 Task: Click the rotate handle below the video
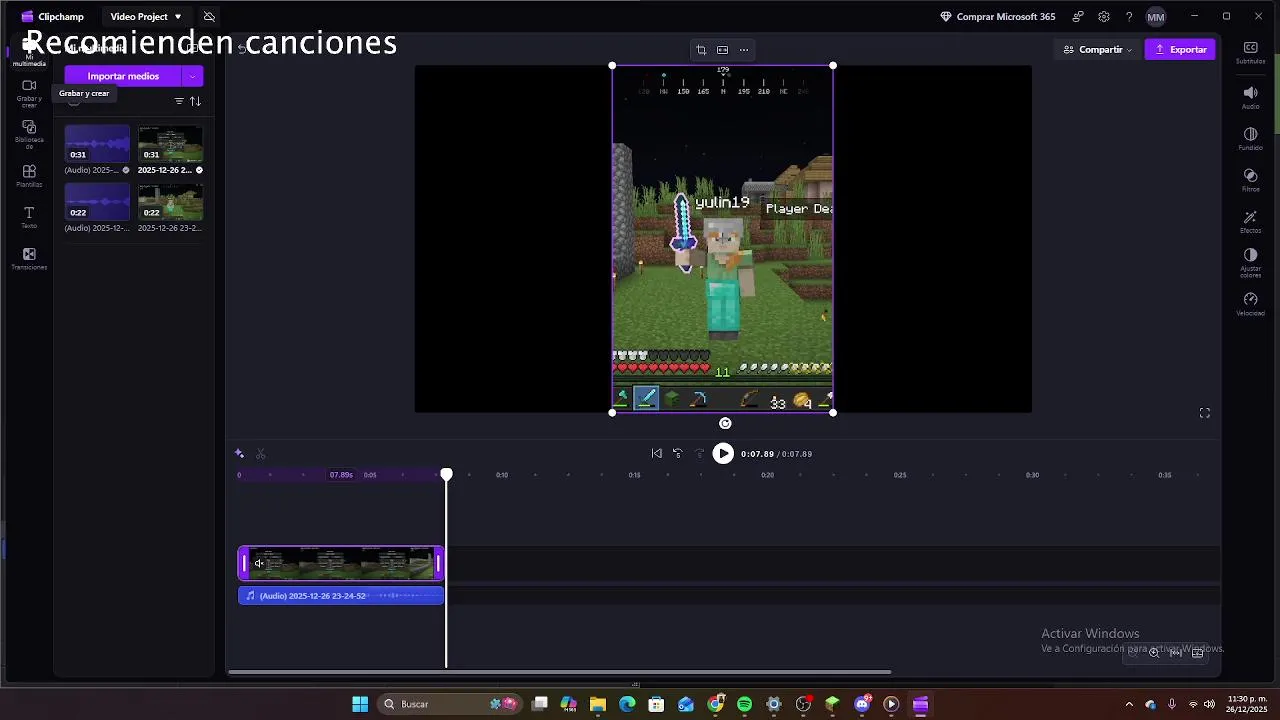pos(725,423)
